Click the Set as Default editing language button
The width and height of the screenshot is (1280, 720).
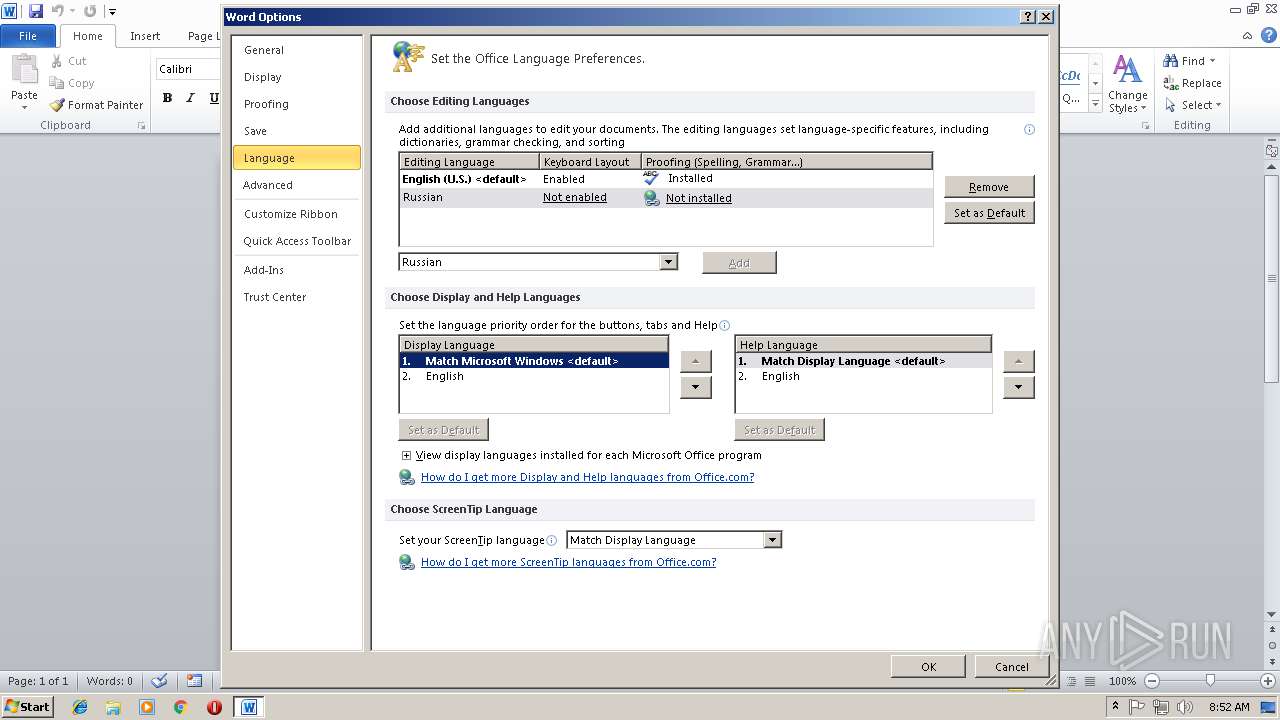989,213
